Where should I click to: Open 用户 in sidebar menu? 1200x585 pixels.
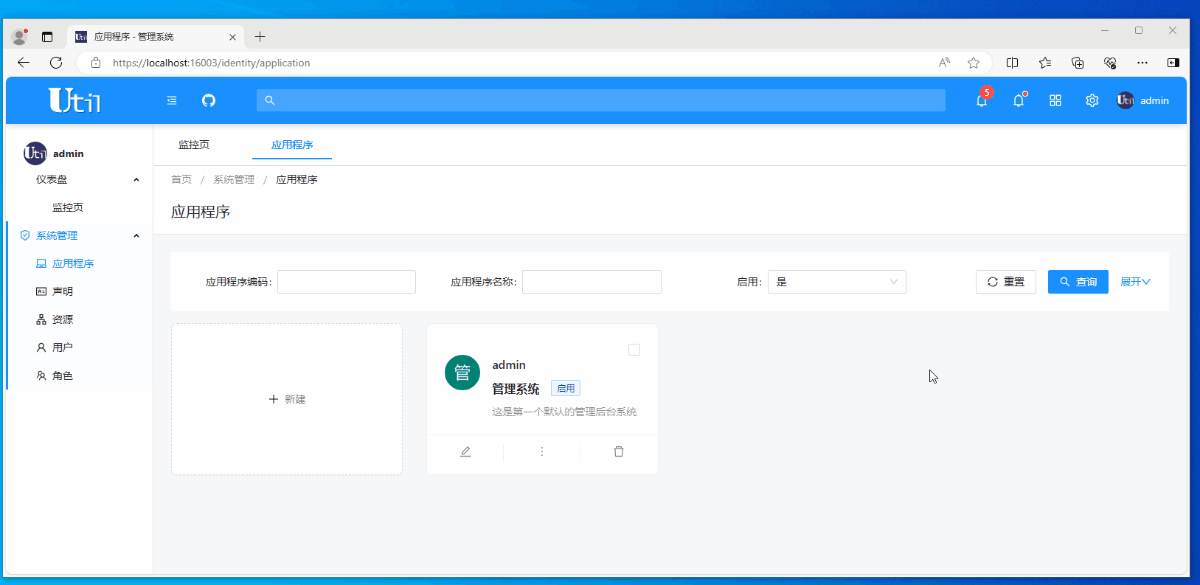[x=62, y=348]
